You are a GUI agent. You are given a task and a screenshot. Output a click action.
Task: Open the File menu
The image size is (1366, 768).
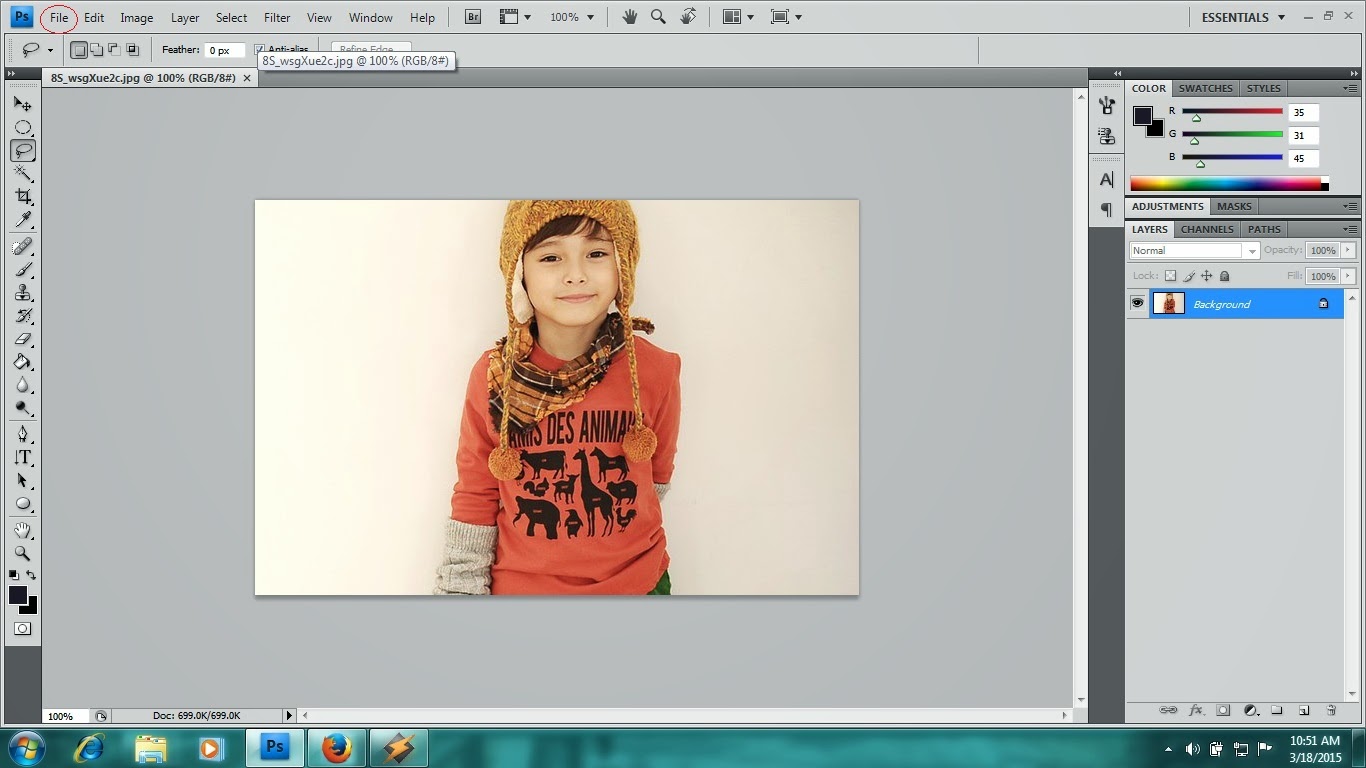click(x=59, y=17)
